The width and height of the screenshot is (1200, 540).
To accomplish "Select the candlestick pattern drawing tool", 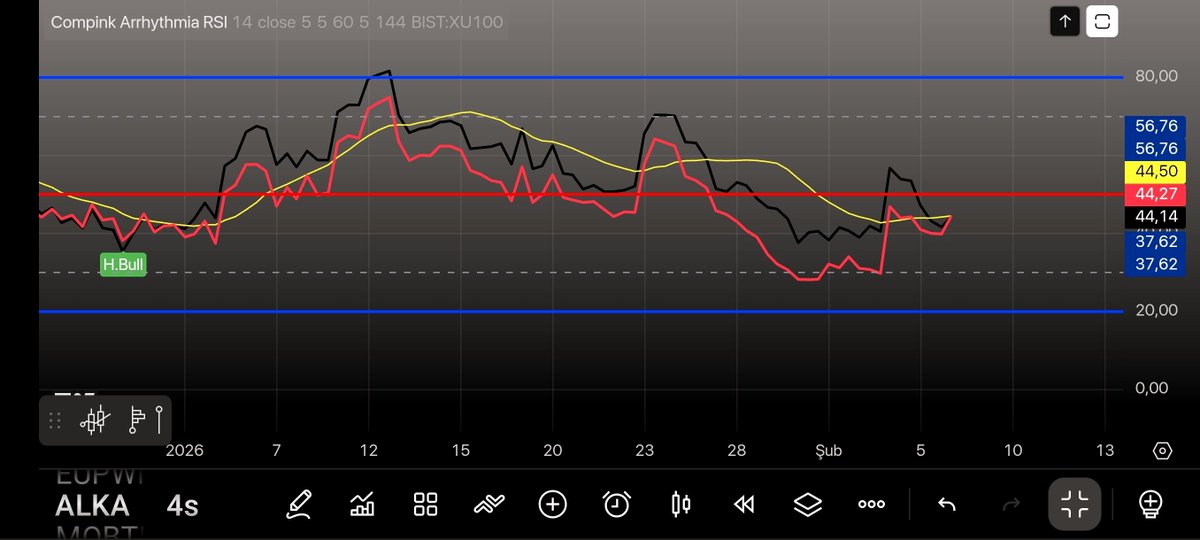I will (x=96, y=420).
